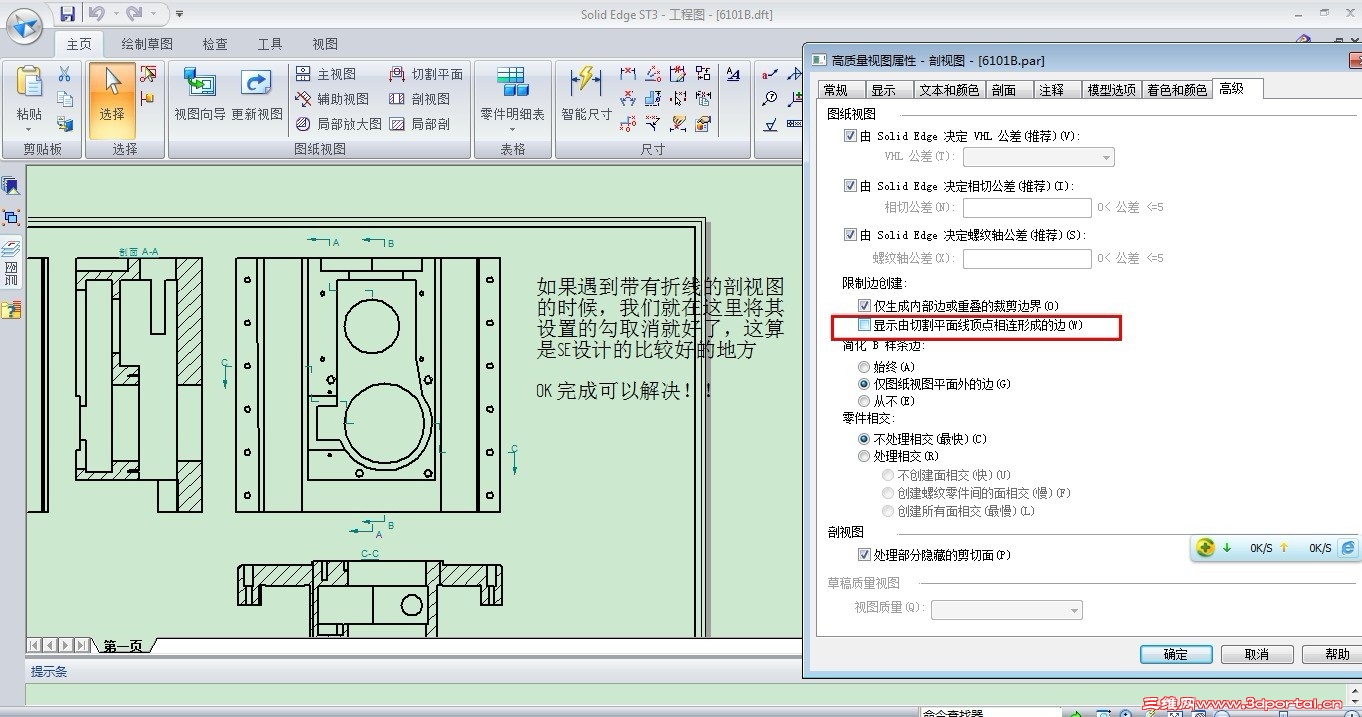Open the 文本和颜色 dialog tab
This screenshot has height=717, width=1362.
point(948,90)
